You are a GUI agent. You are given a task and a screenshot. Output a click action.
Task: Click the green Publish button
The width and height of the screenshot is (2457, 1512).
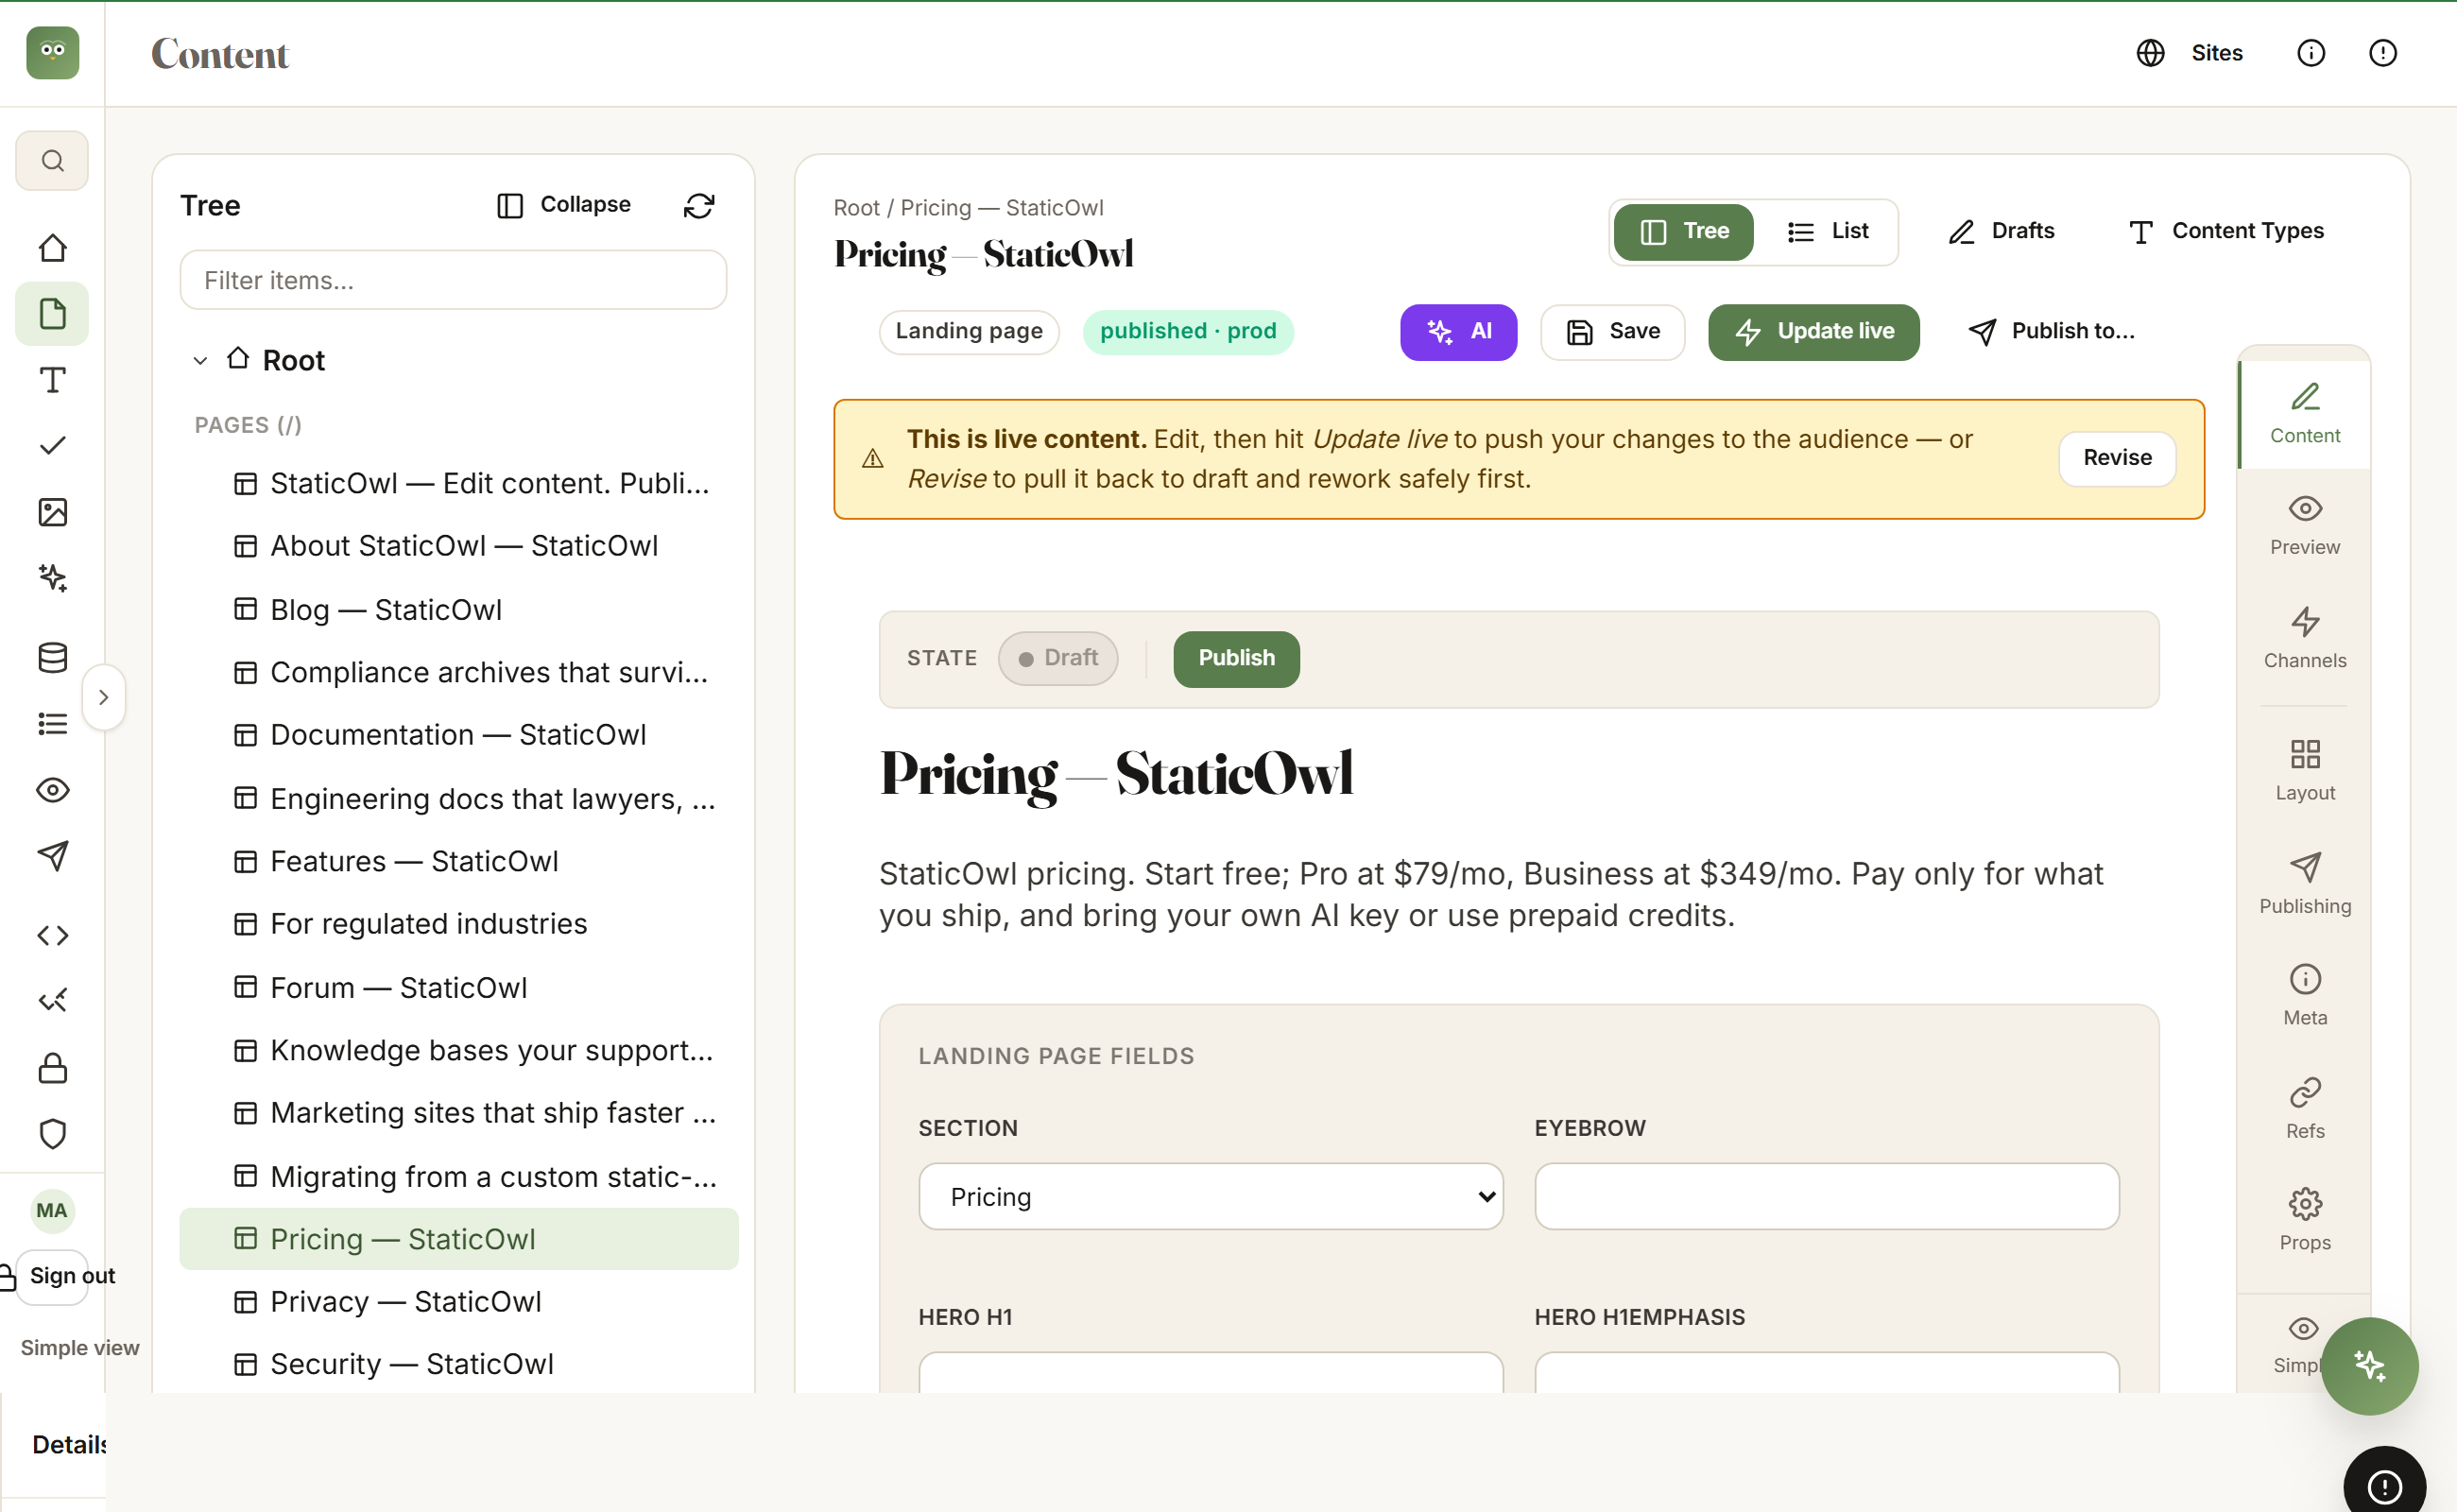pyautogui.click(x=1236, y=658)
